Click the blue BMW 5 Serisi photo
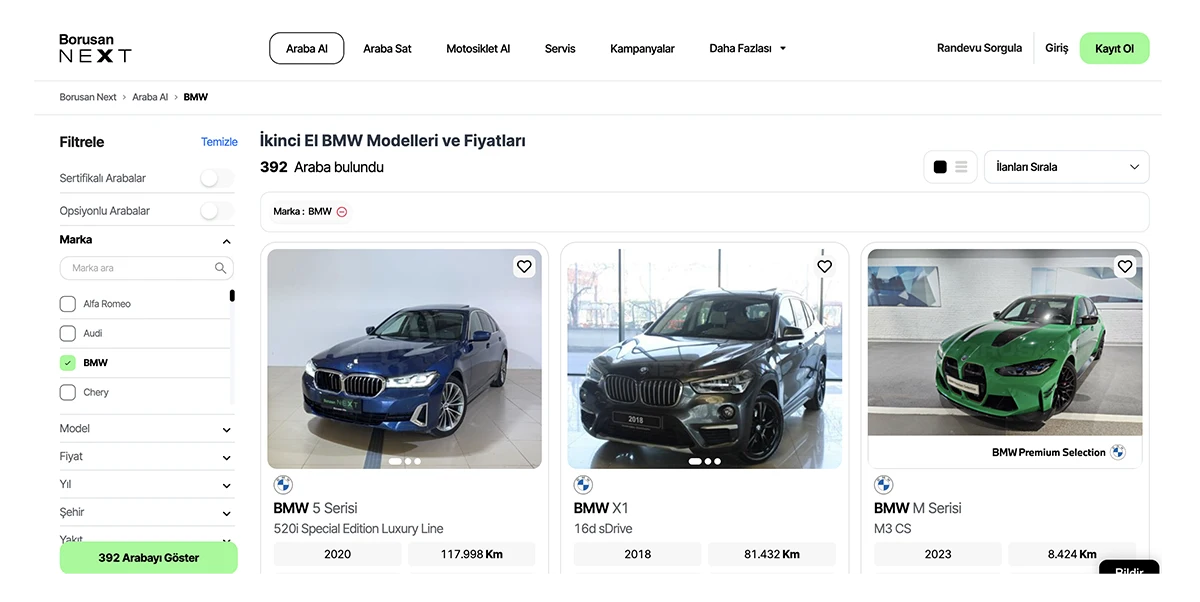1200x602 pixels. point(404,360)
